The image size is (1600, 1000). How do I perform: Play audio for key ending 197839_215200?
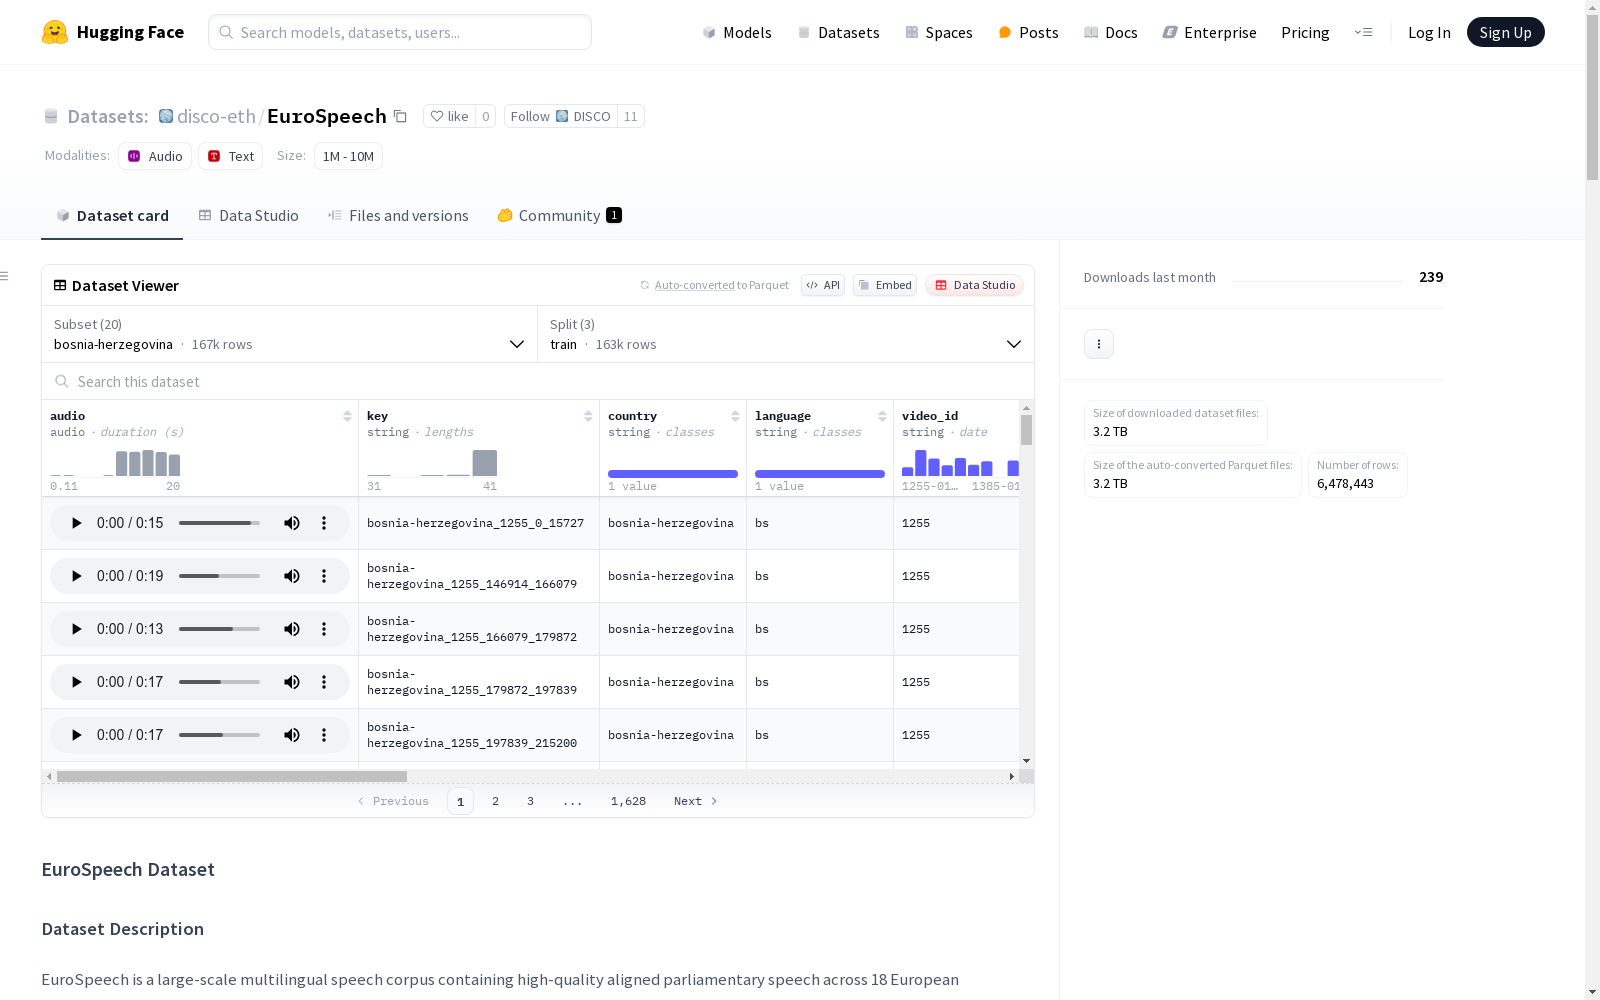(76, 735)
